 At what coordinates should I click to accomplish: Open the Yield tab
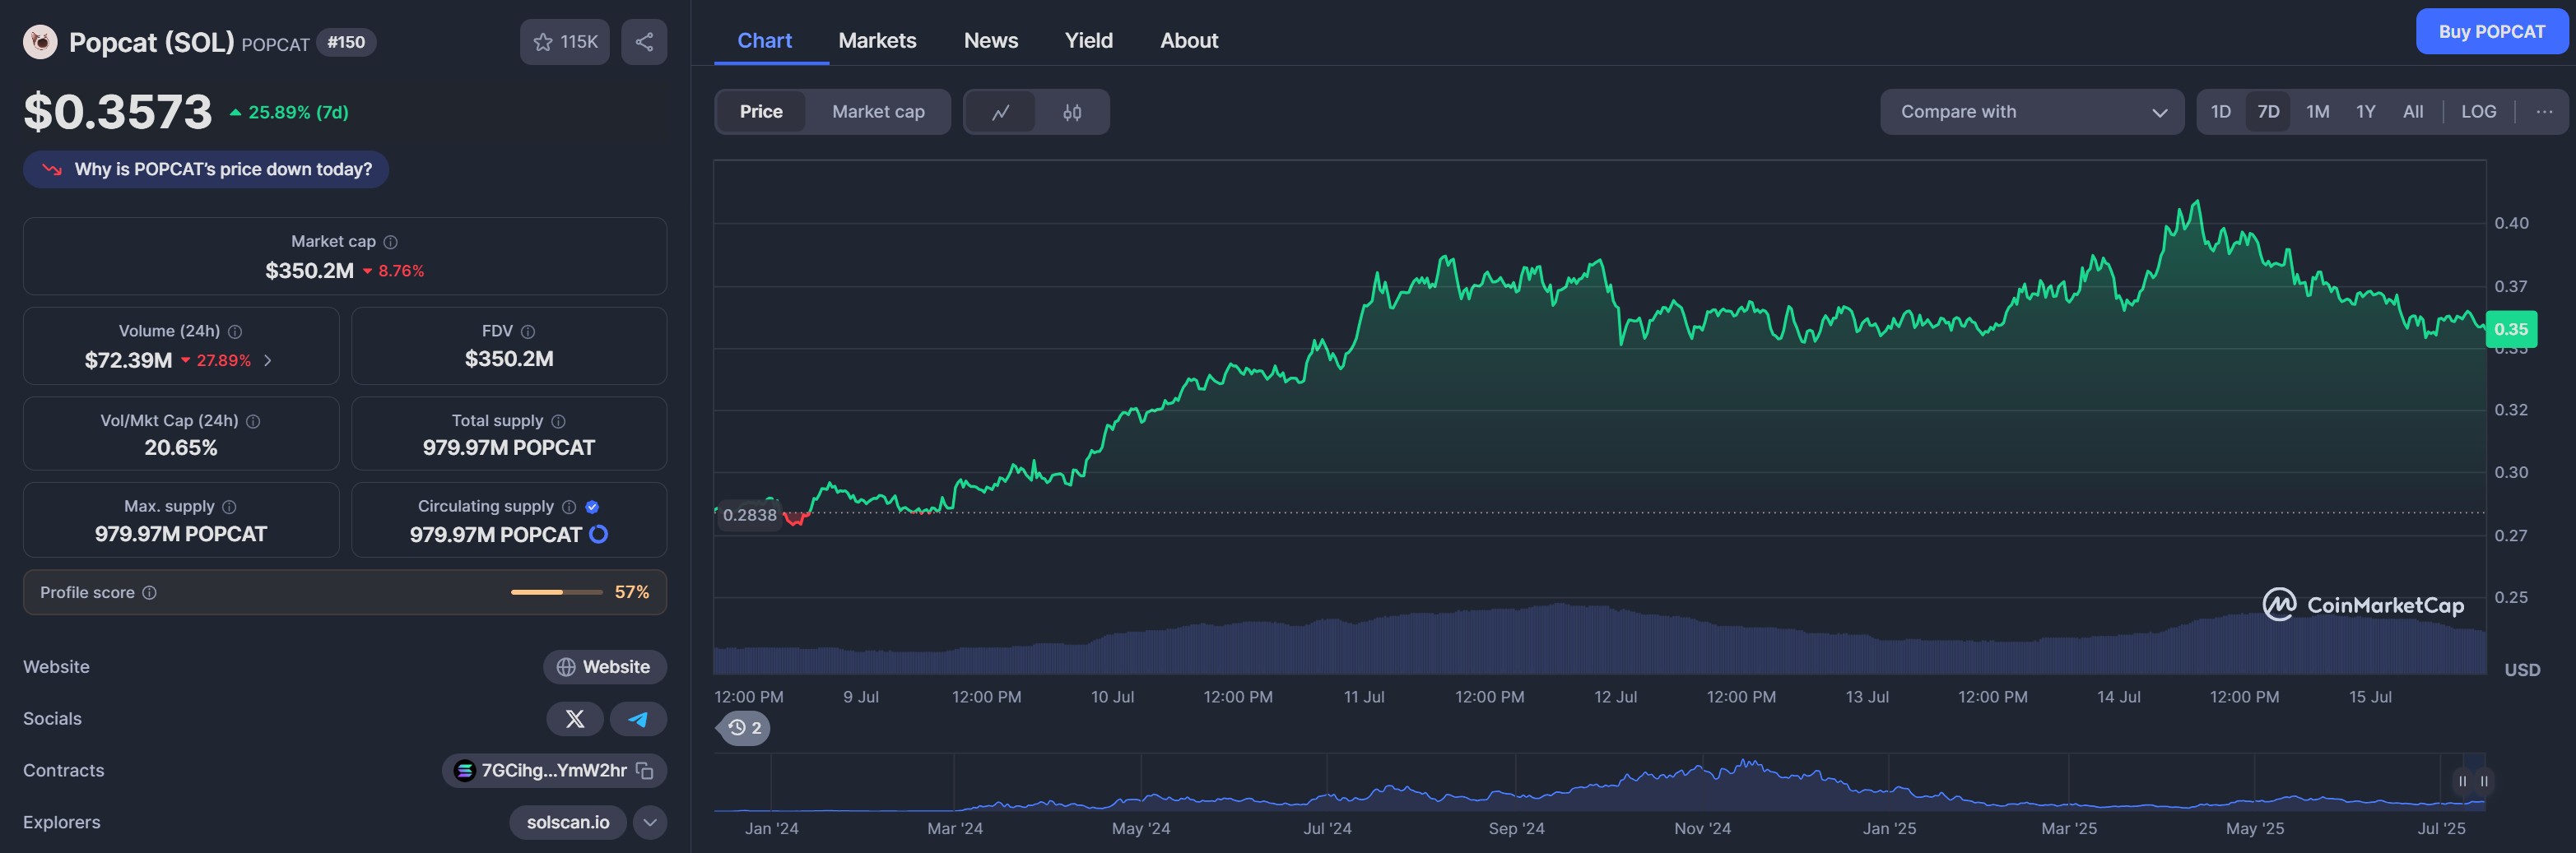click(1088, 41)
